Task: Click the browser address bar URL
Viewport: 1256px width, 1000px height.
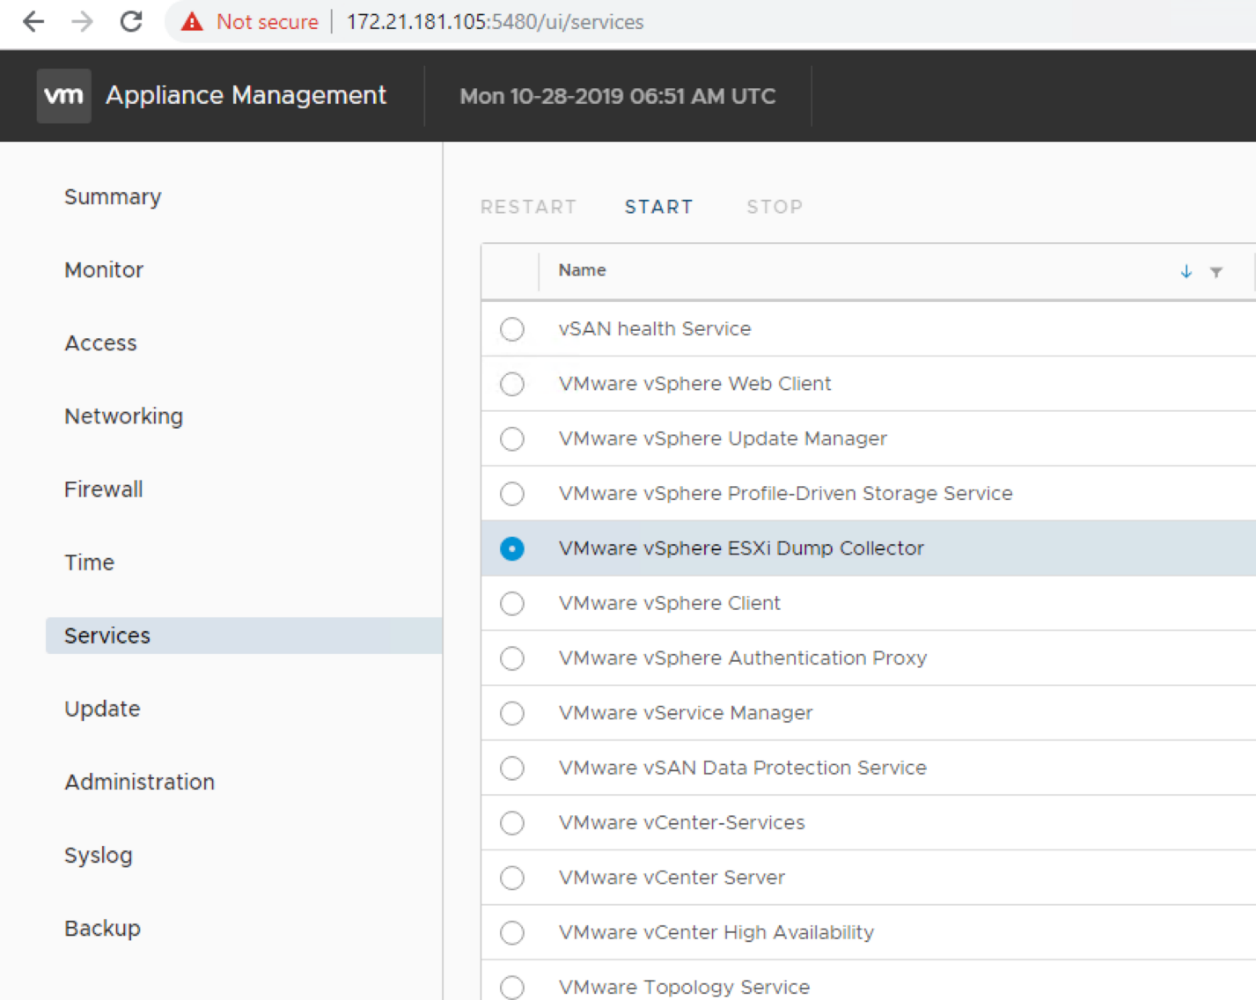Action: pyautogui.click(x=495, y=22)
